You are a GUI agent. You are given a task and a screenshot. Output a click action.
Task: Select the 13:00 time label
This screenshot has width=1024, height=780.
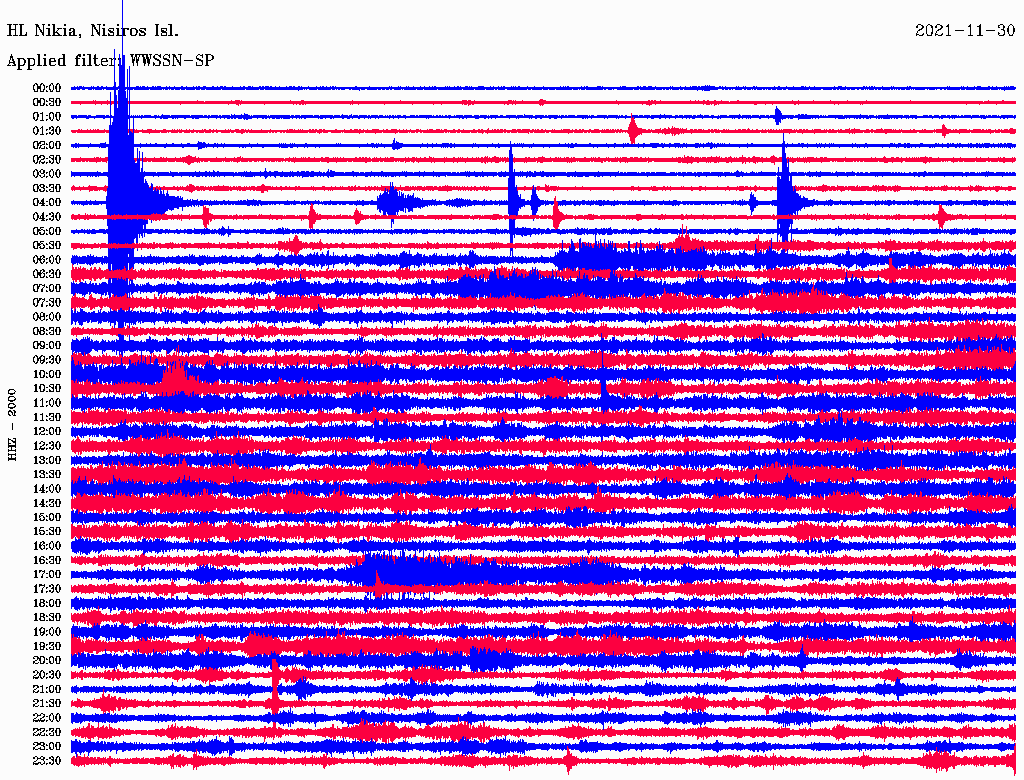[x=47, y=460]
